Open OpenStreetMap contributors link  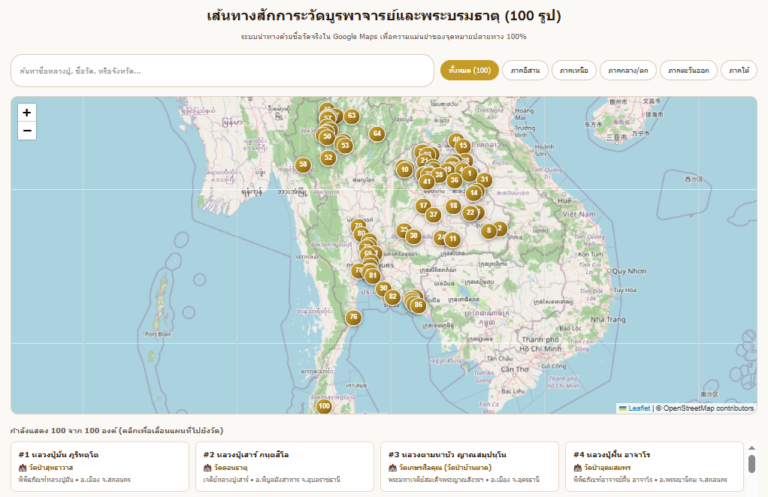click(x=708, y=408)
